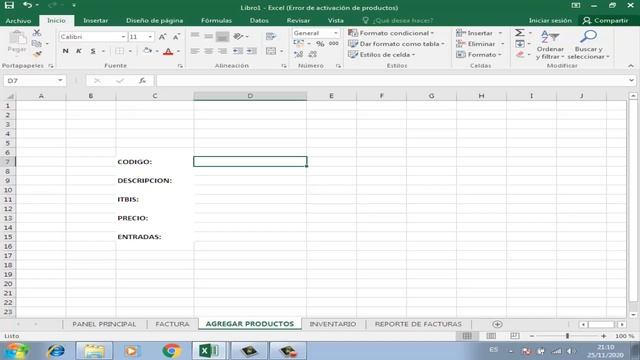
Task: Click the Compartir button
Action: tap(606, 20)
